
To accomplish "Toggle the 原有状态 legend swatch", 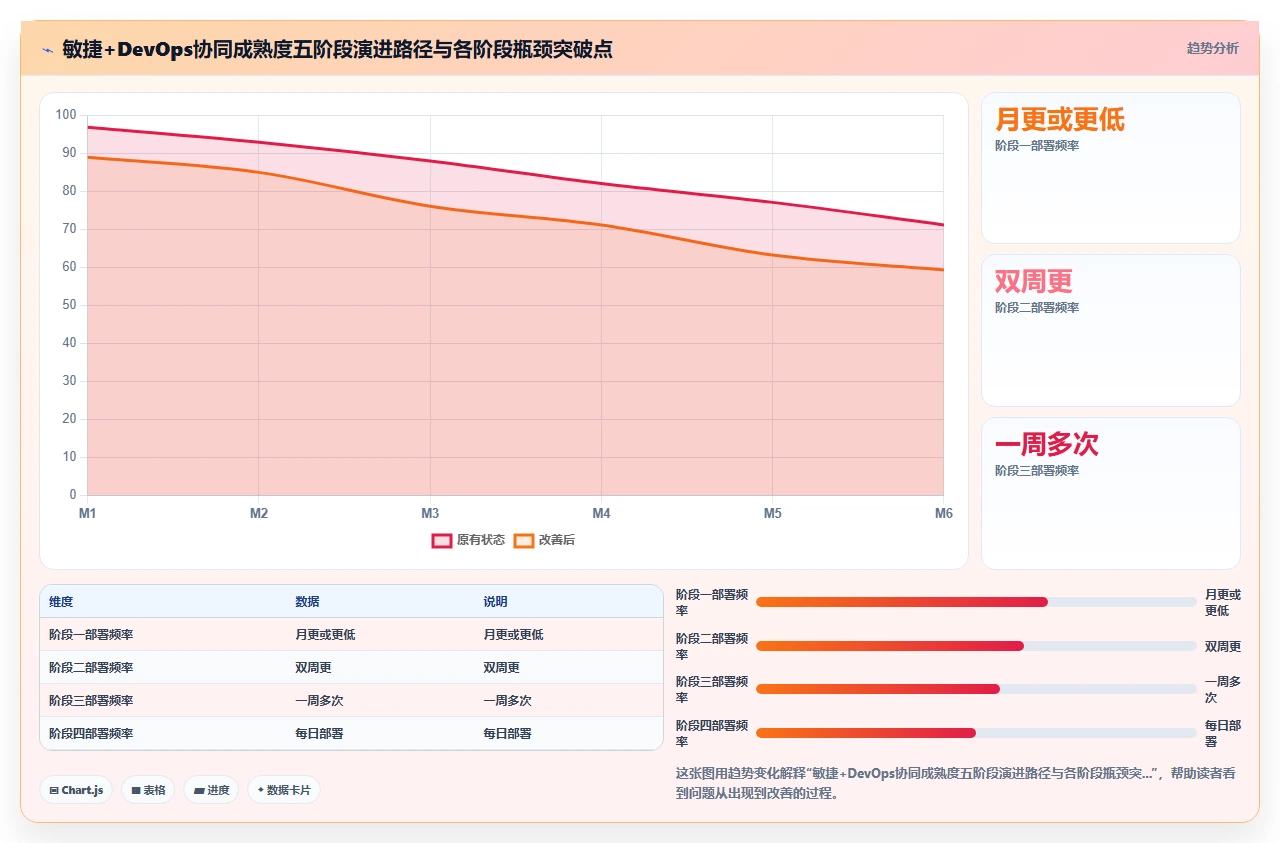I will (x=442, y=540).
